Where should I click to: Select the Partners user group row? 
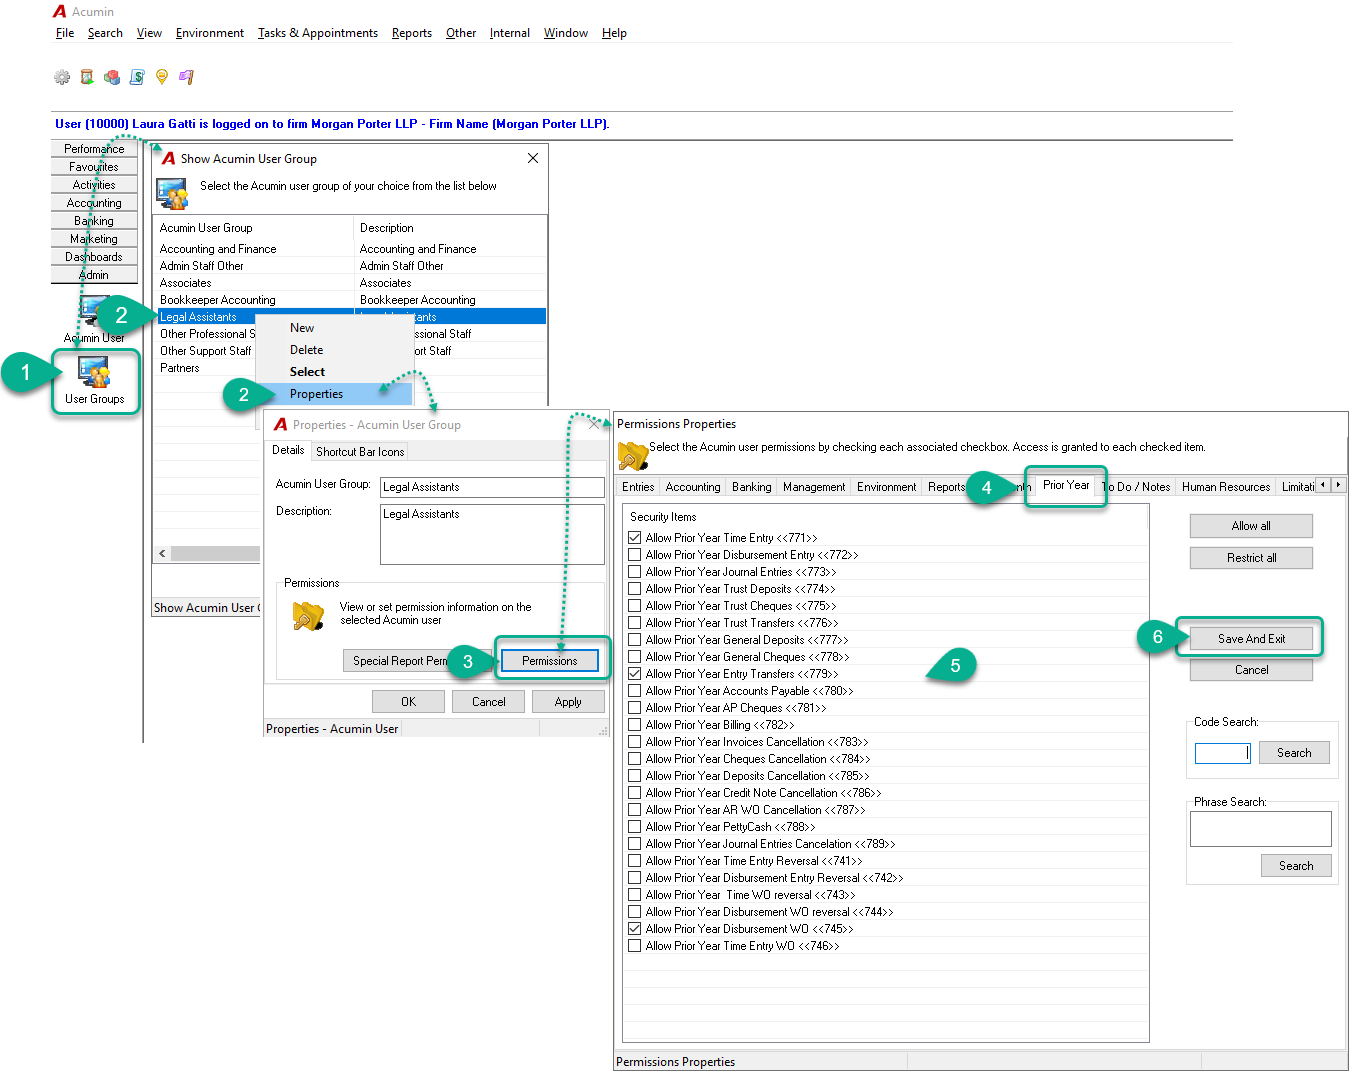[x=349, y=368]
